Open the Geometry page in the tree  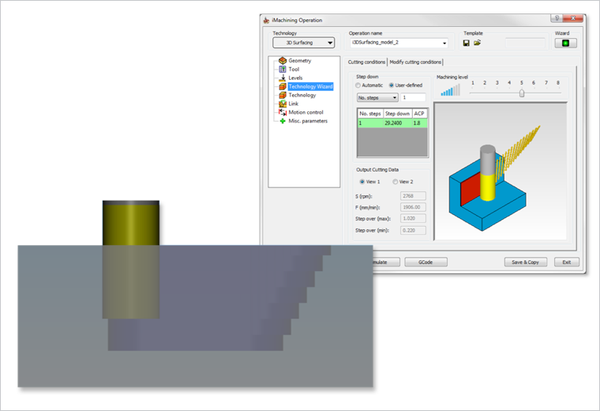click(x=301, y=61)
